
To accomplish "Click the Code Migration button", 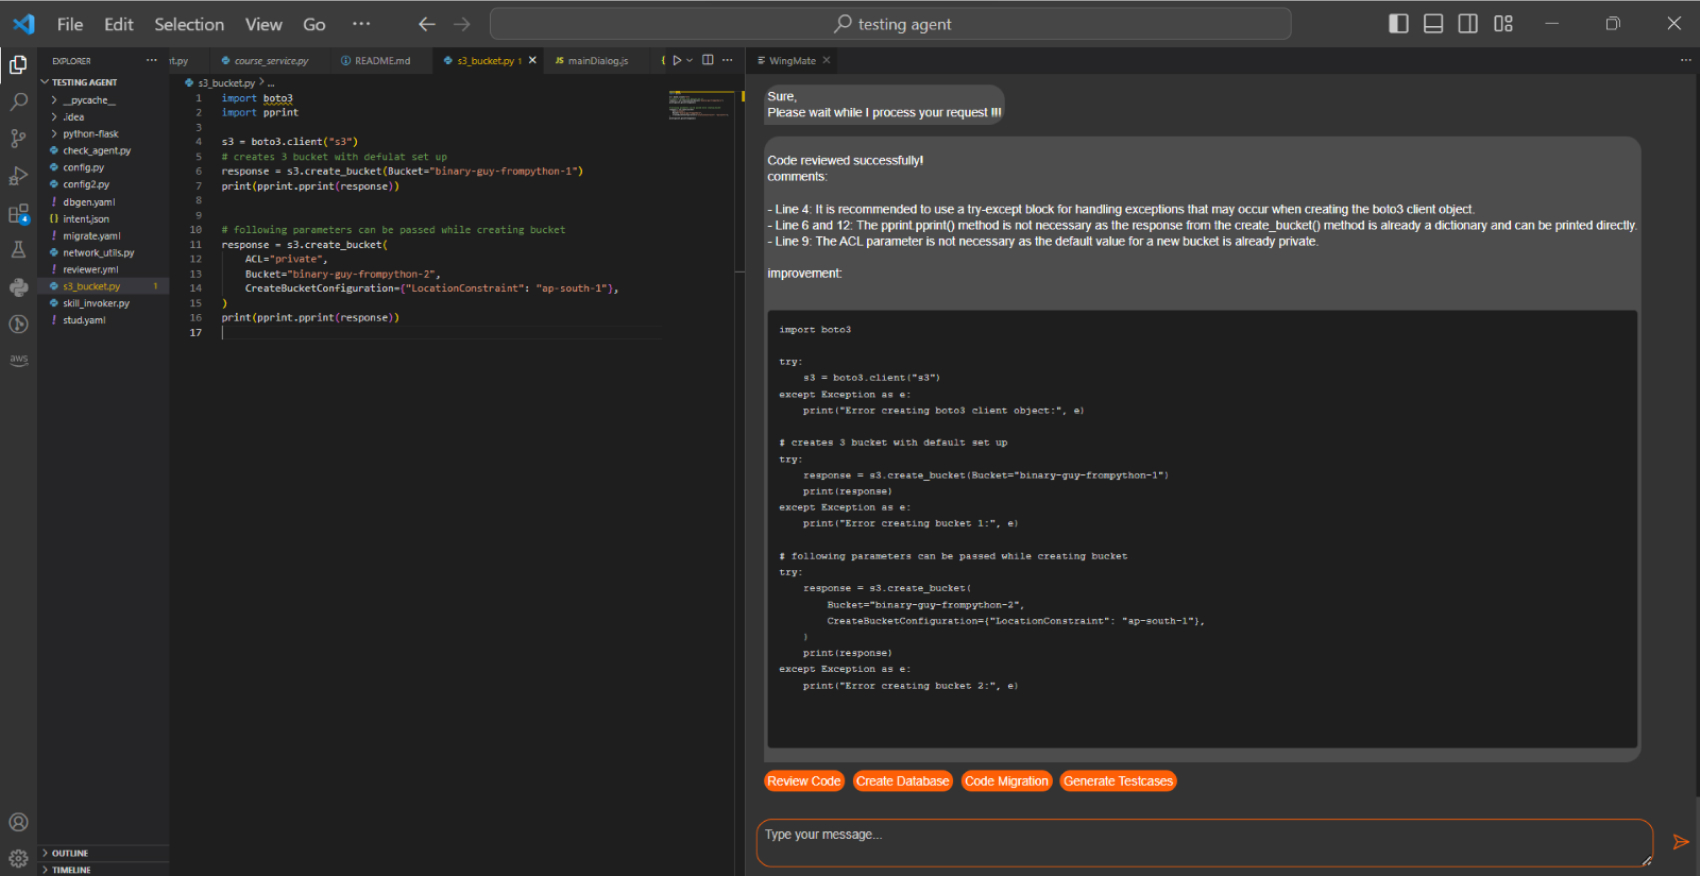I will click(1006, 781).
